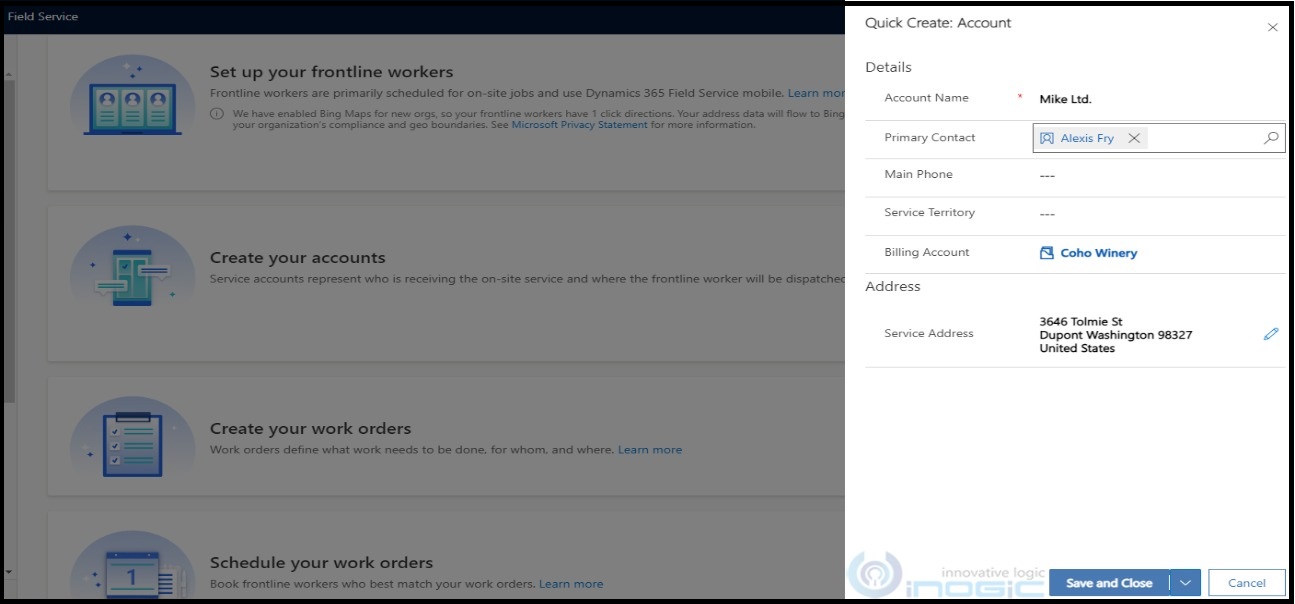Click the Quick Create: Account title
The image size is (1295, 604).
click(938, 23)
